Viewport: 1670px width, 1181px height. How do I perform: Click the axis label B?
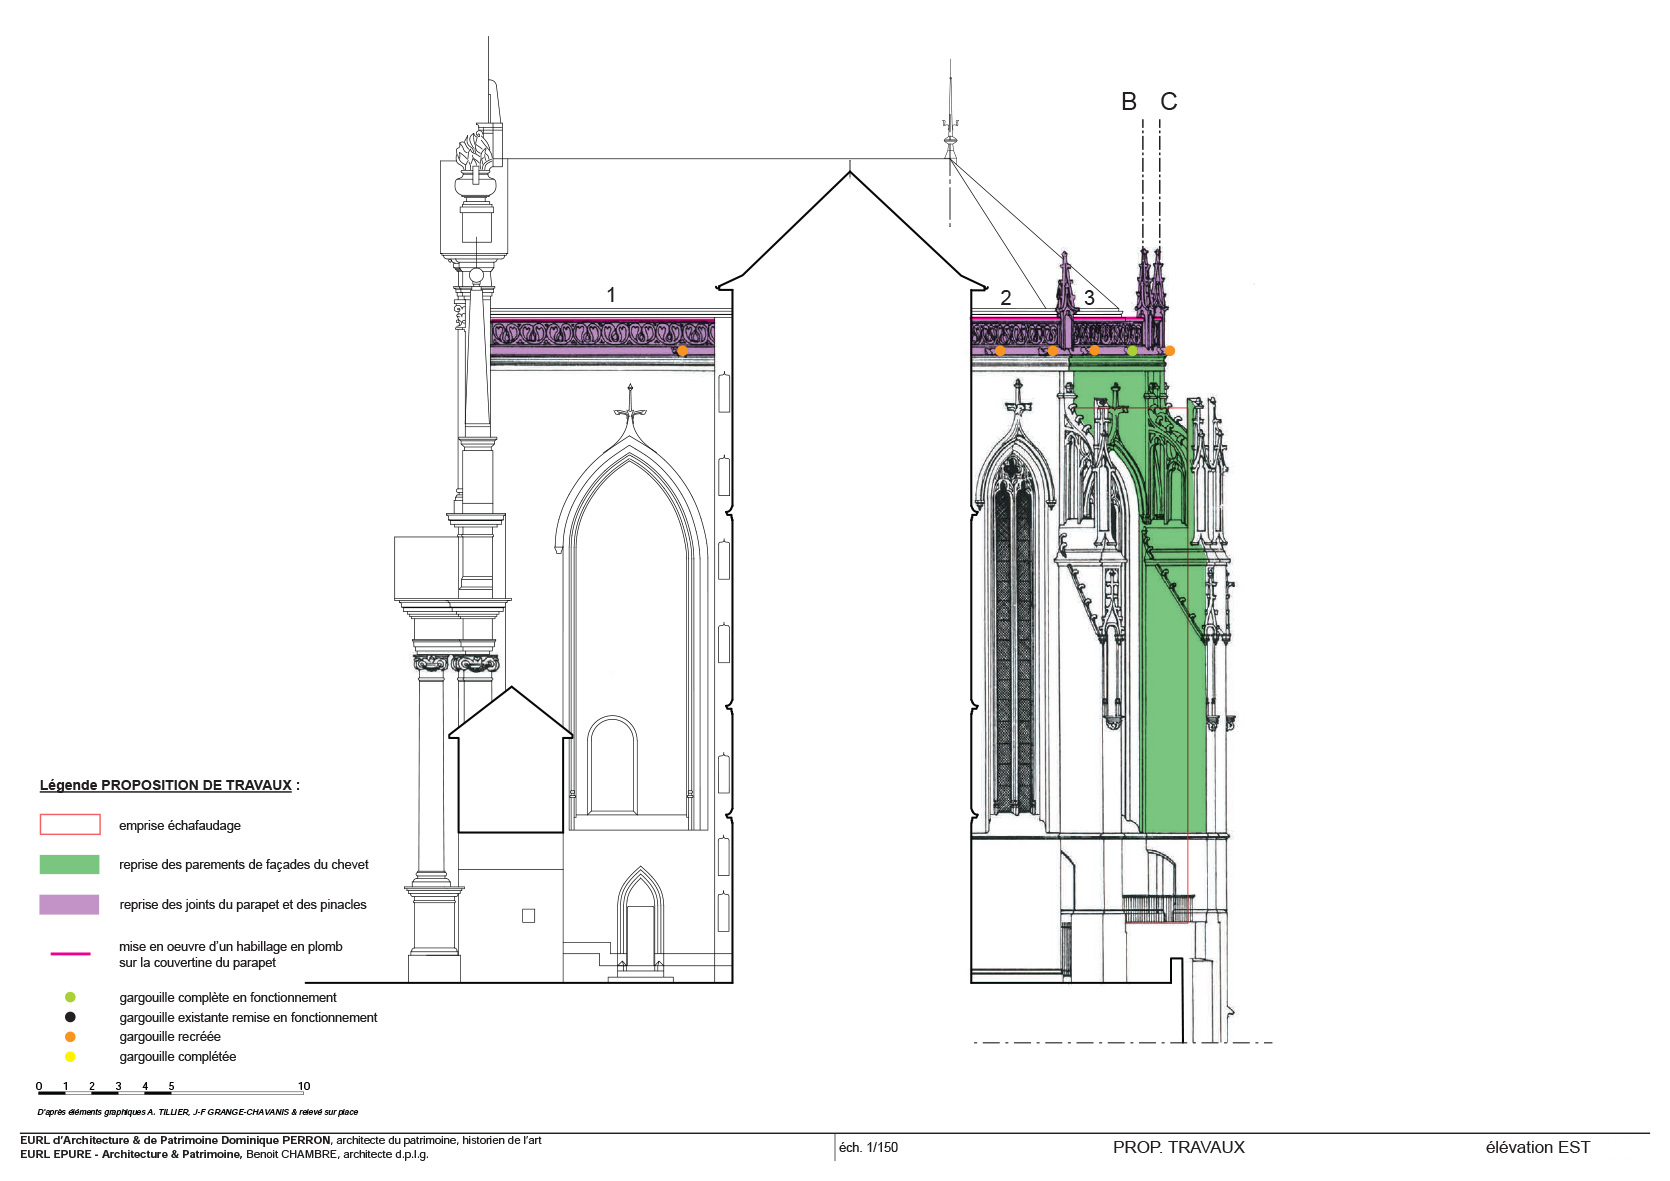[1129, 102]
